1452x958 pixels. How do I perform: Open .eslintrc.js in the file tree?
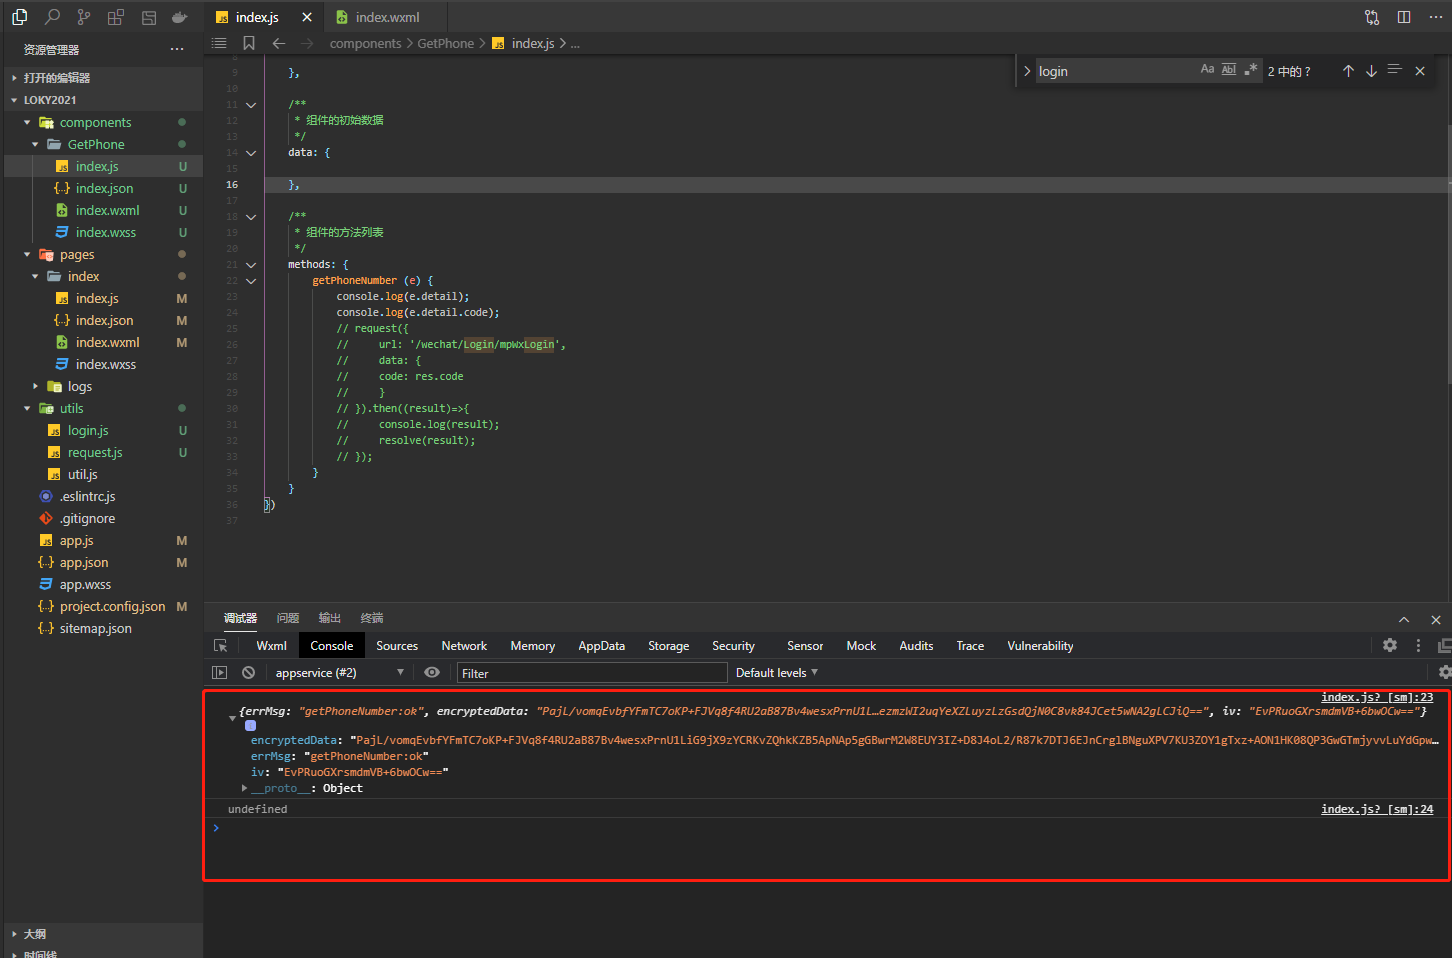tap(87, 496)
